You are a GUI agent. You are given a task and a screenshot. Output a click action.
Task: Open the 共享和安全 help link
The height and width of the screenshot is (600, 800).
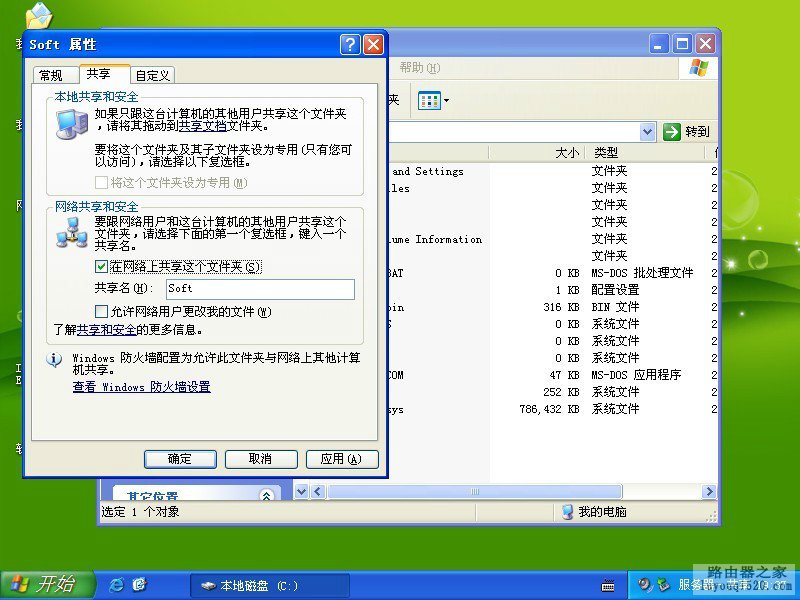106,330
